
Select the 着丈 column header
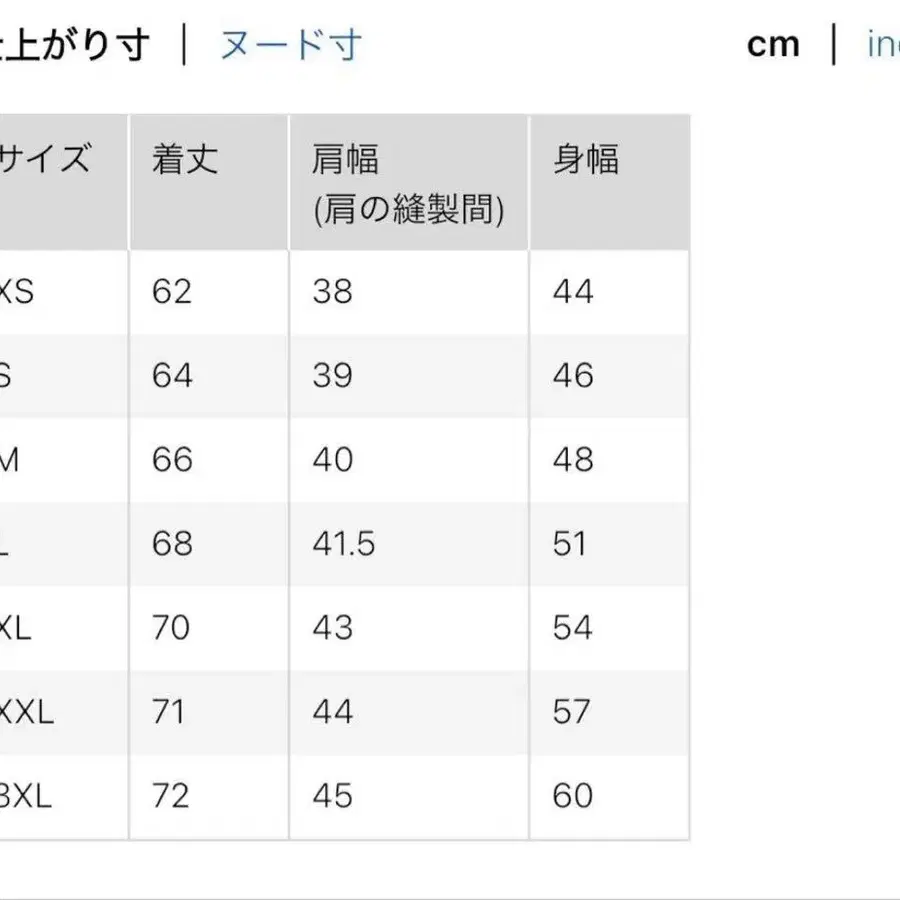point(186,160)
